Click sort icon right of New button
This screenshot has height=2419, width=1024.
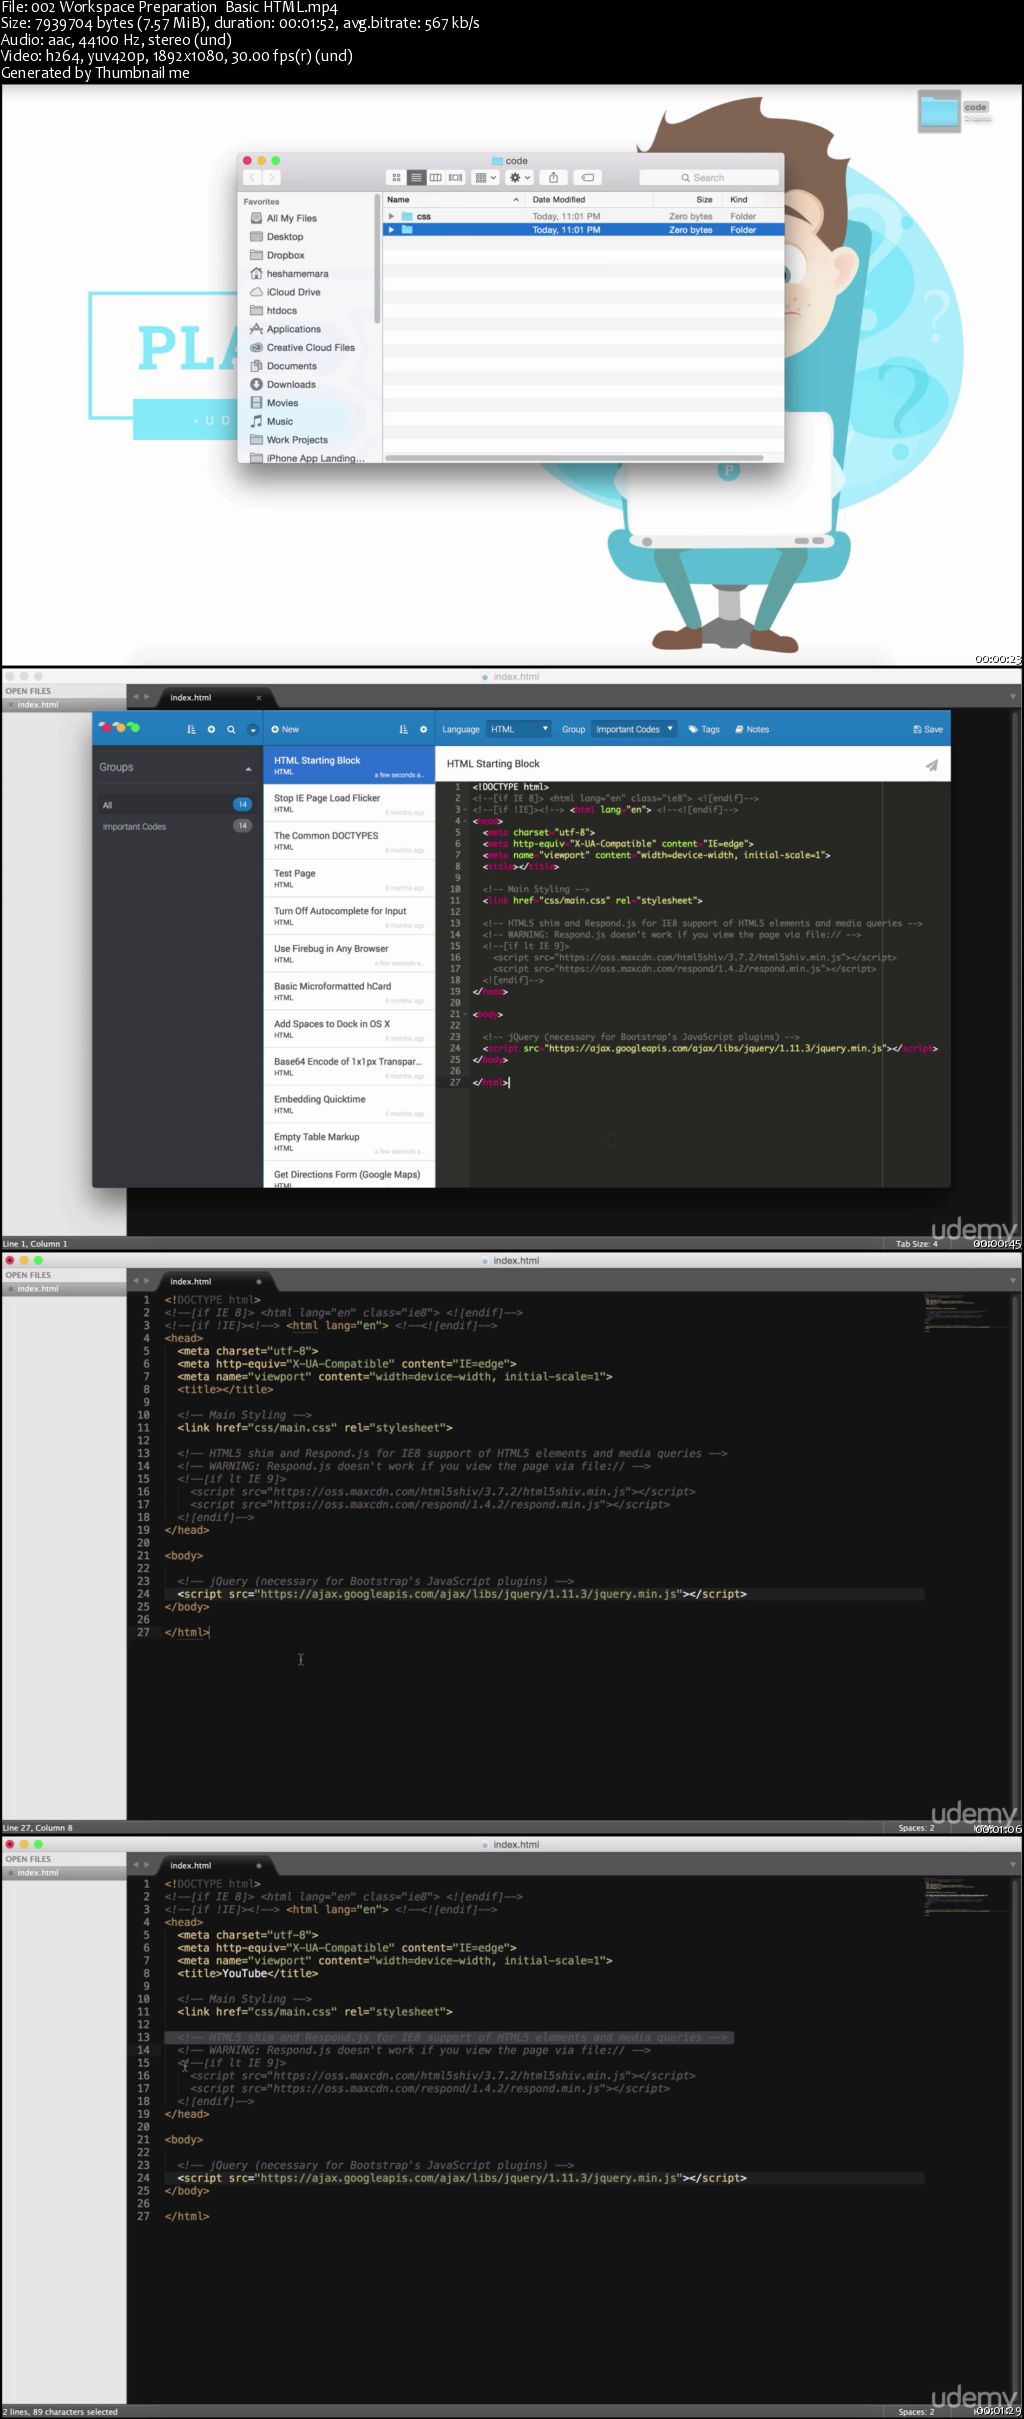pyautogui.click(x=403, y=730)
